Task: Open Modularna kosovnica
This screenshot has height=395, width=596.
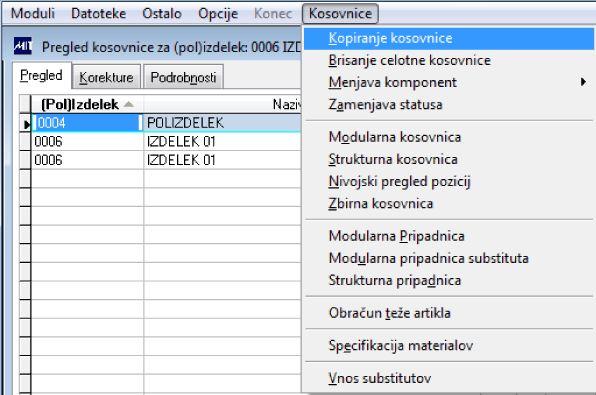Action: pyautogui.click(x=449, y=137)
